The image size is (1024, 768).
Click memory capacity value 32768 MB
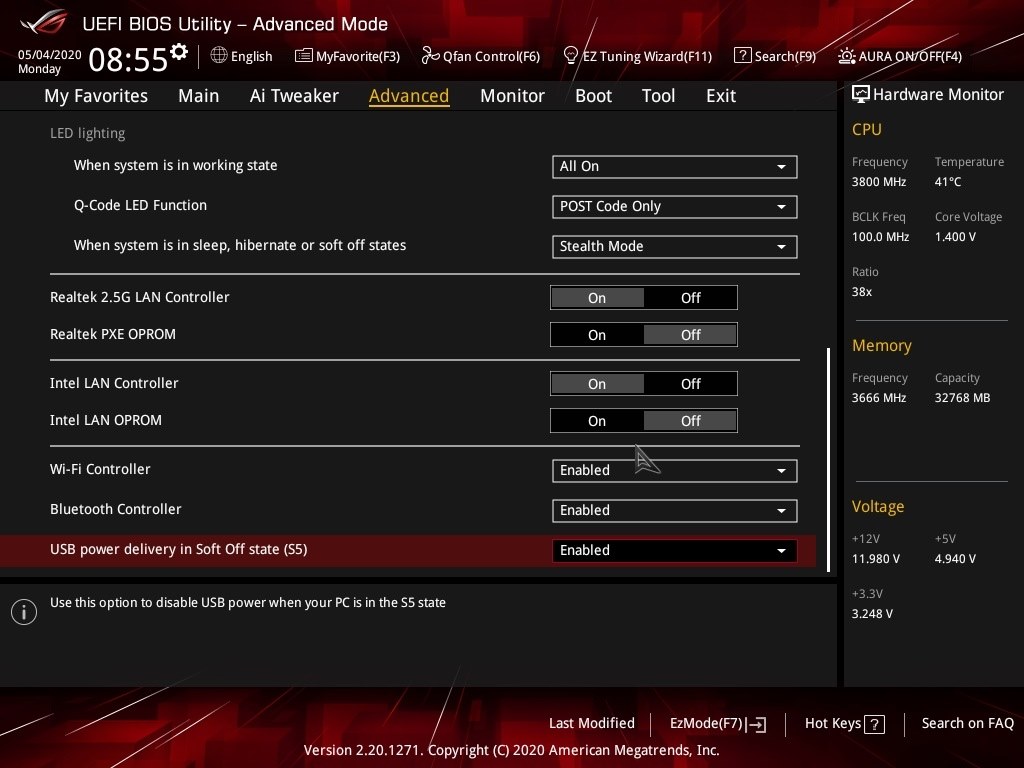point(962,398)
